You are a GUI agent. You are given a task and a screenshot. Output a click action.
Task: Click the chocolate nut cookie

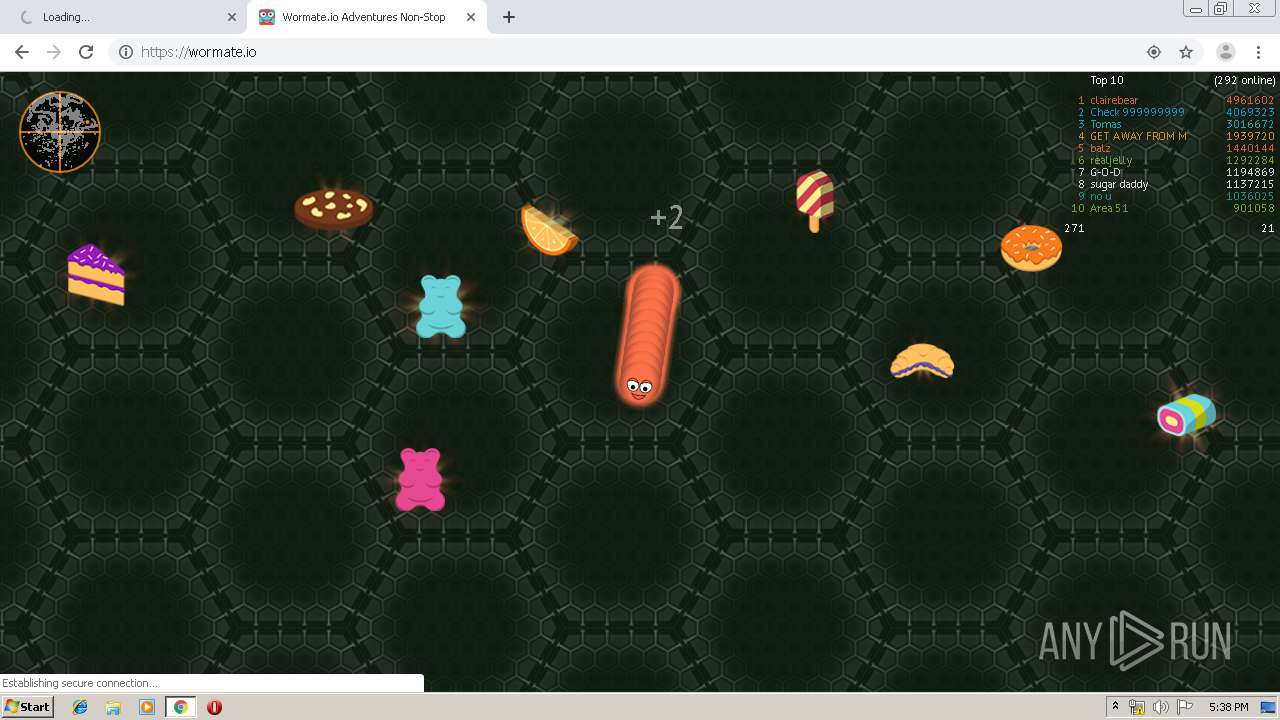point(334,209)
